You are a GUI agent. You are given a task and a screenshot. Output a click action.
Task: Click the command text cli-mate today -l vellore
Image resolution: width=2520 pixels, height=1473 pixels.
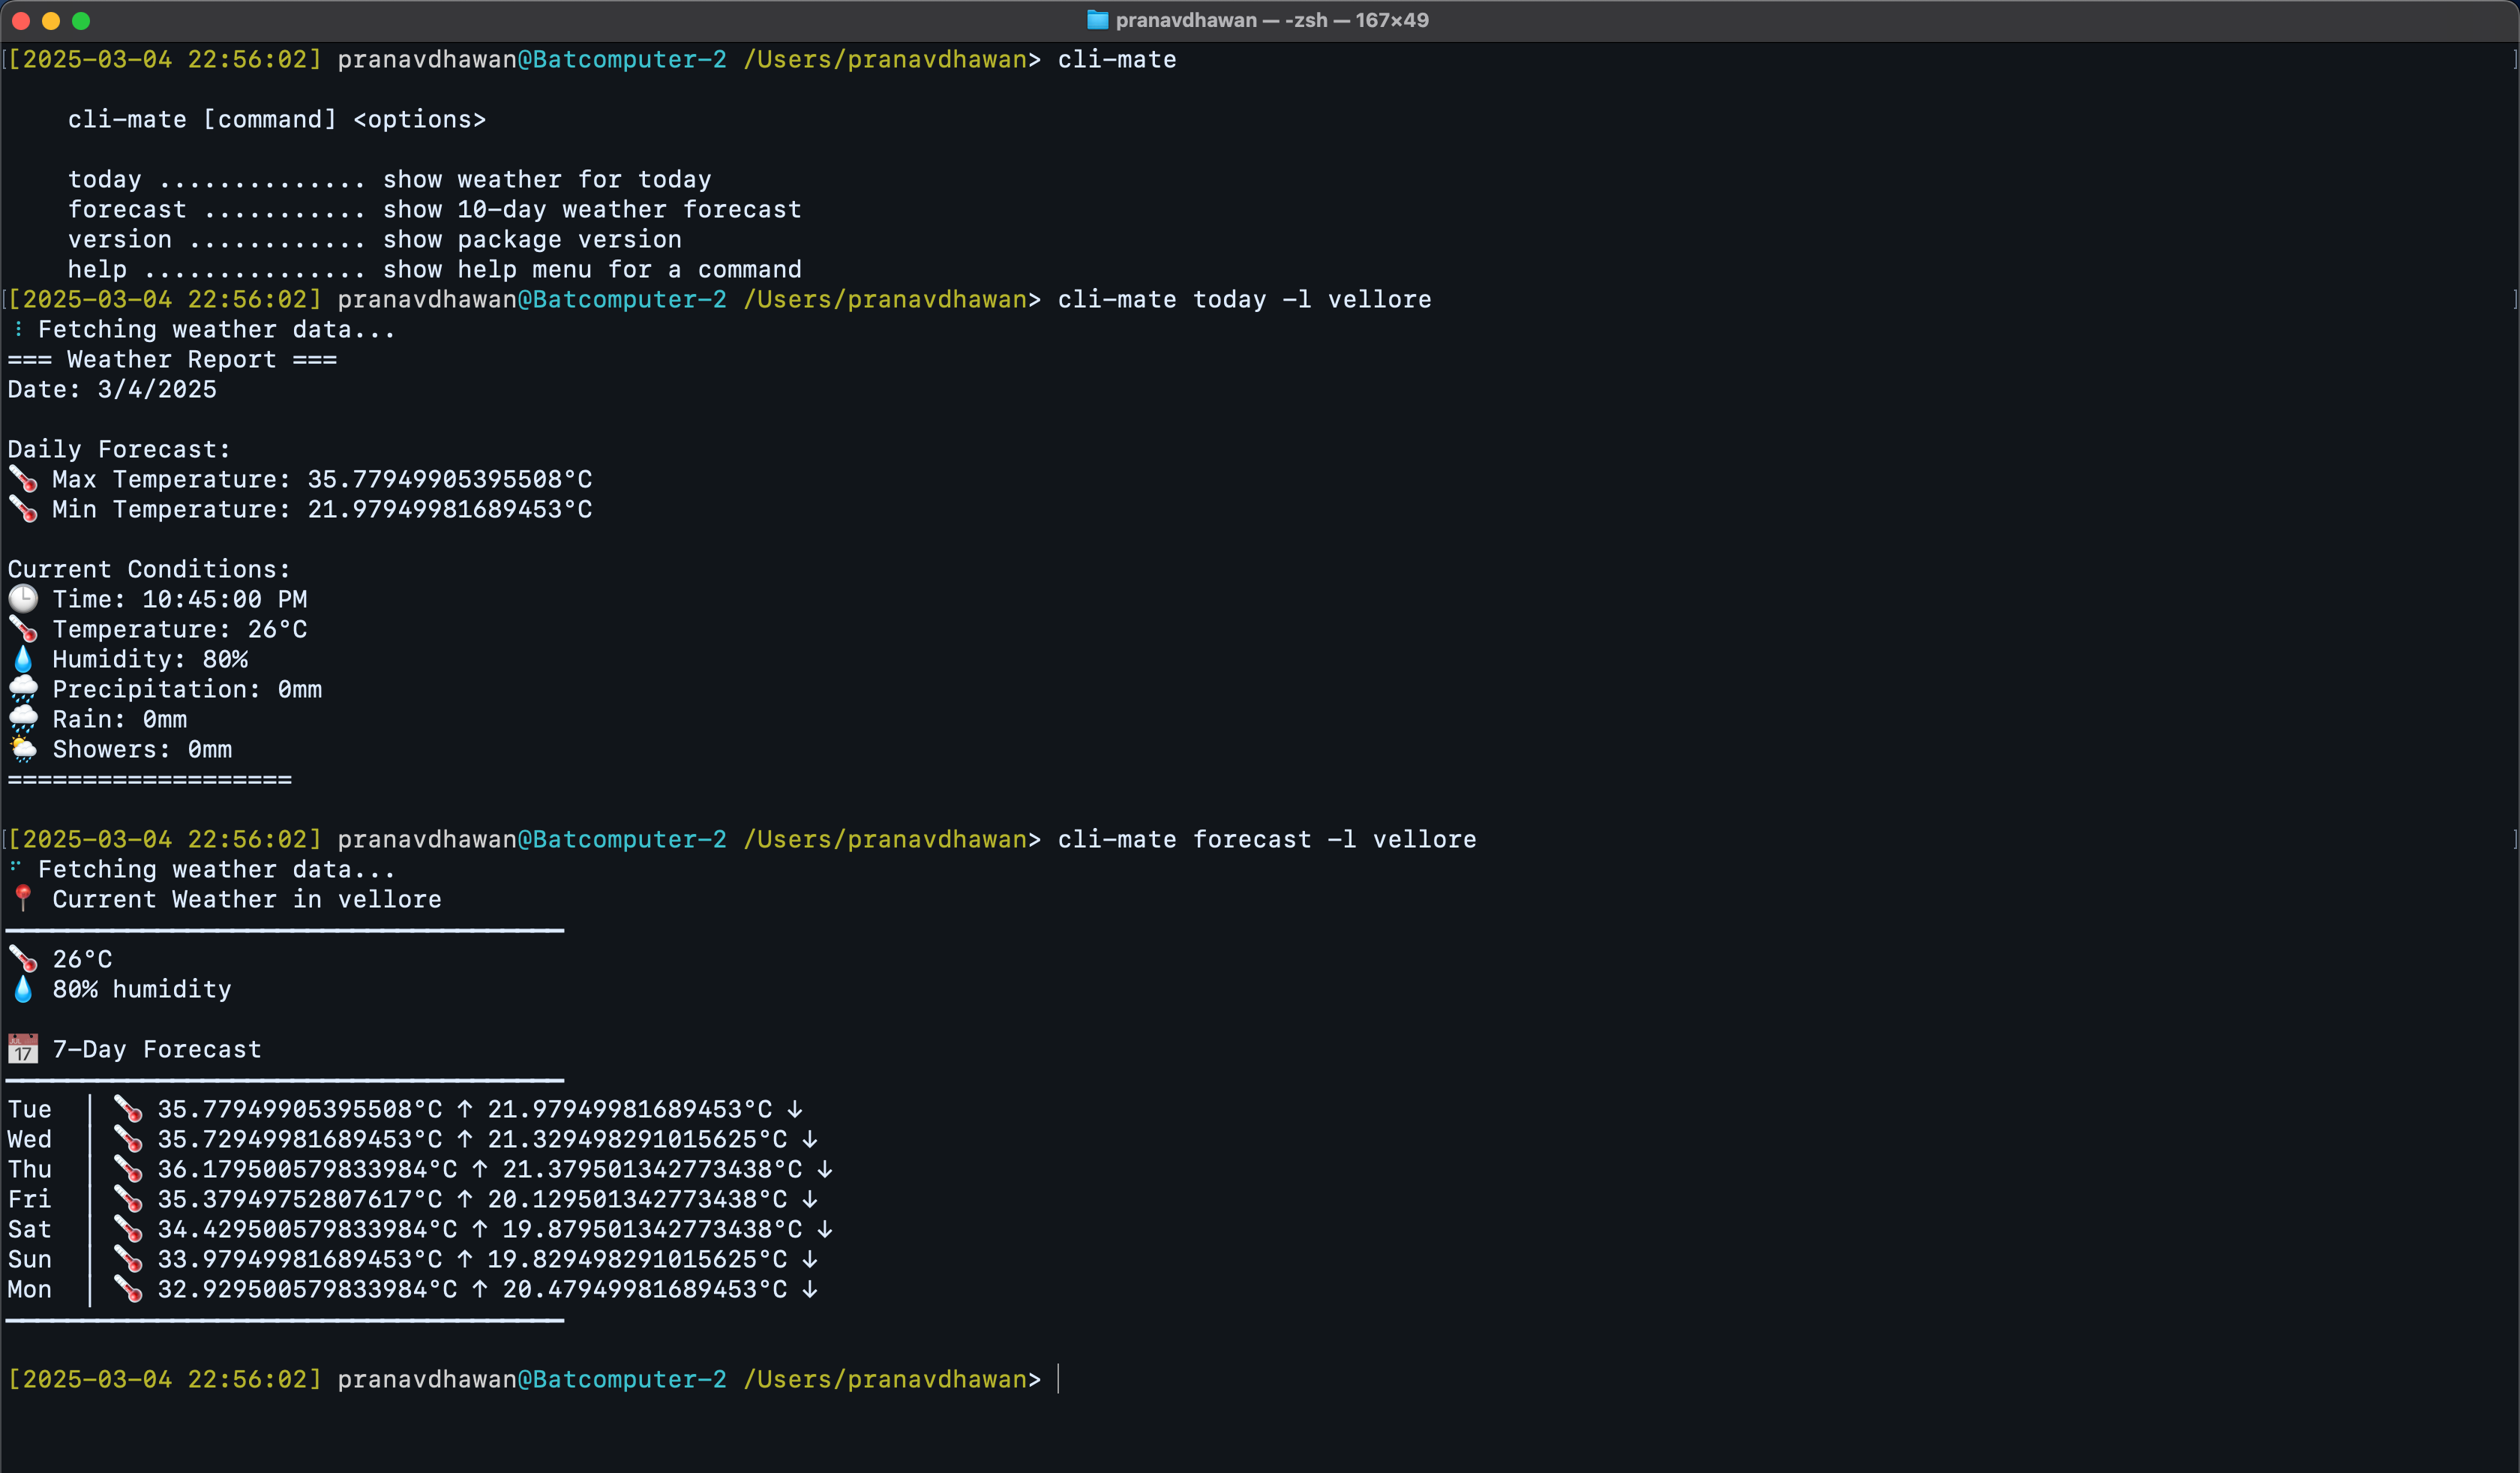(1244, 299)
